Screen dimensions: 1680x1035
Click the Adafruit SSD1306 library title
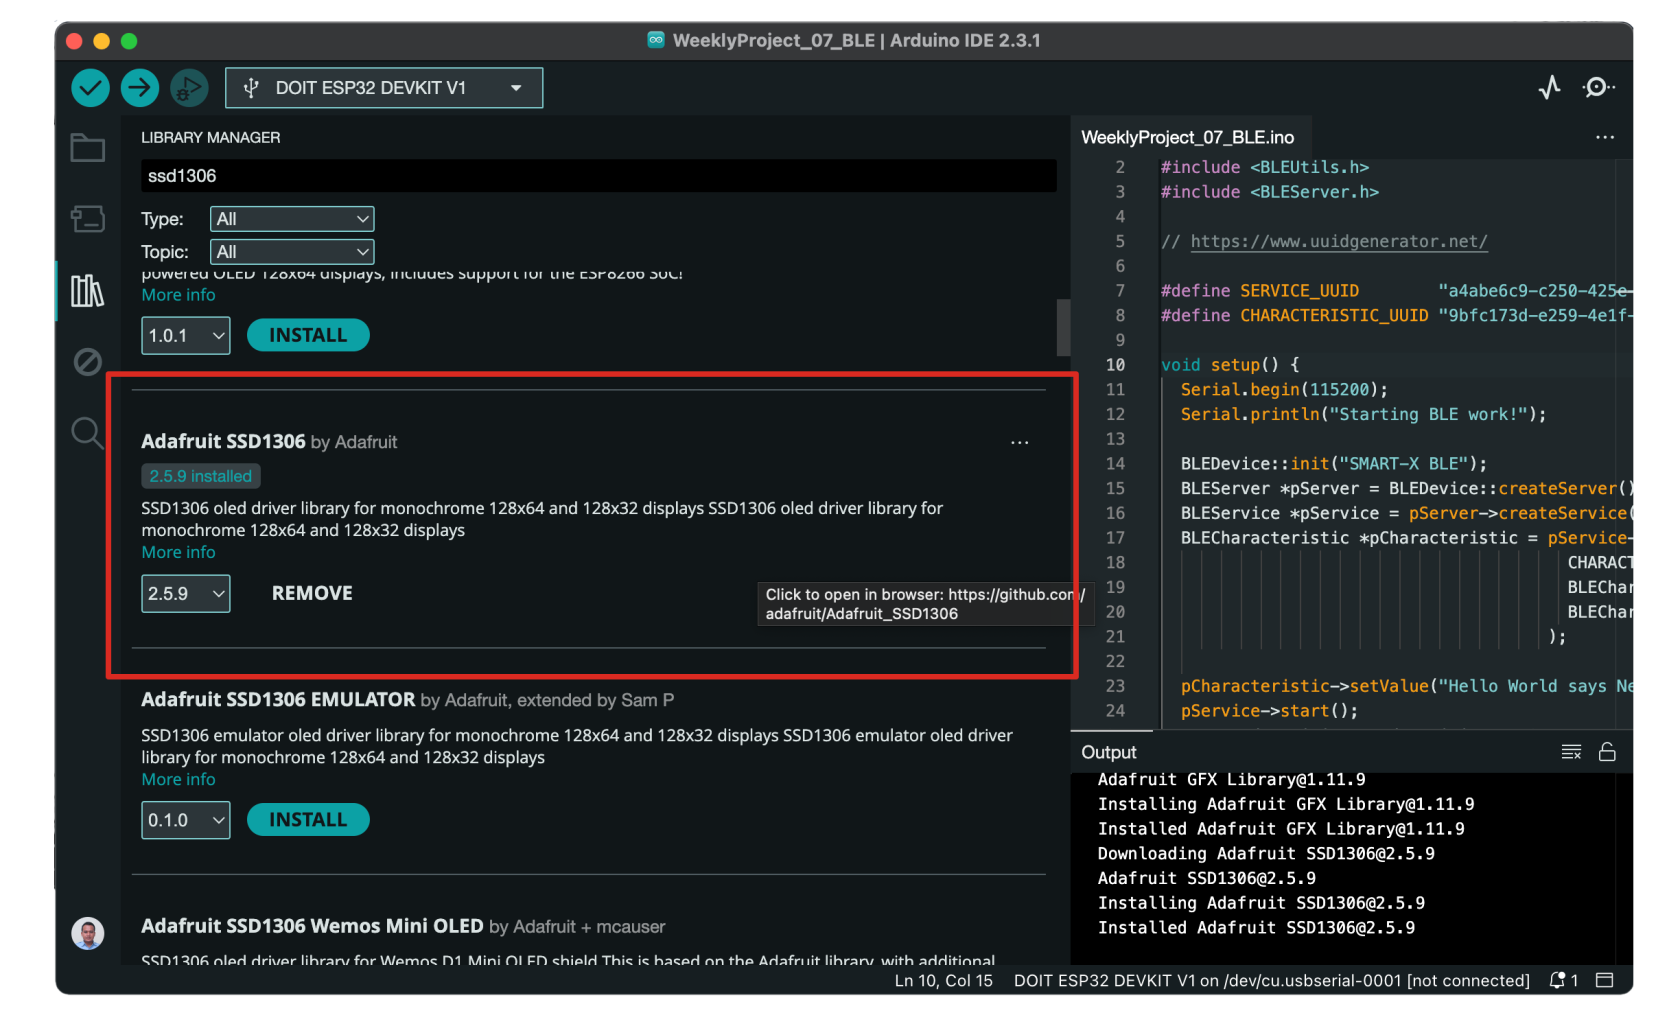click(x=223, y=442)
